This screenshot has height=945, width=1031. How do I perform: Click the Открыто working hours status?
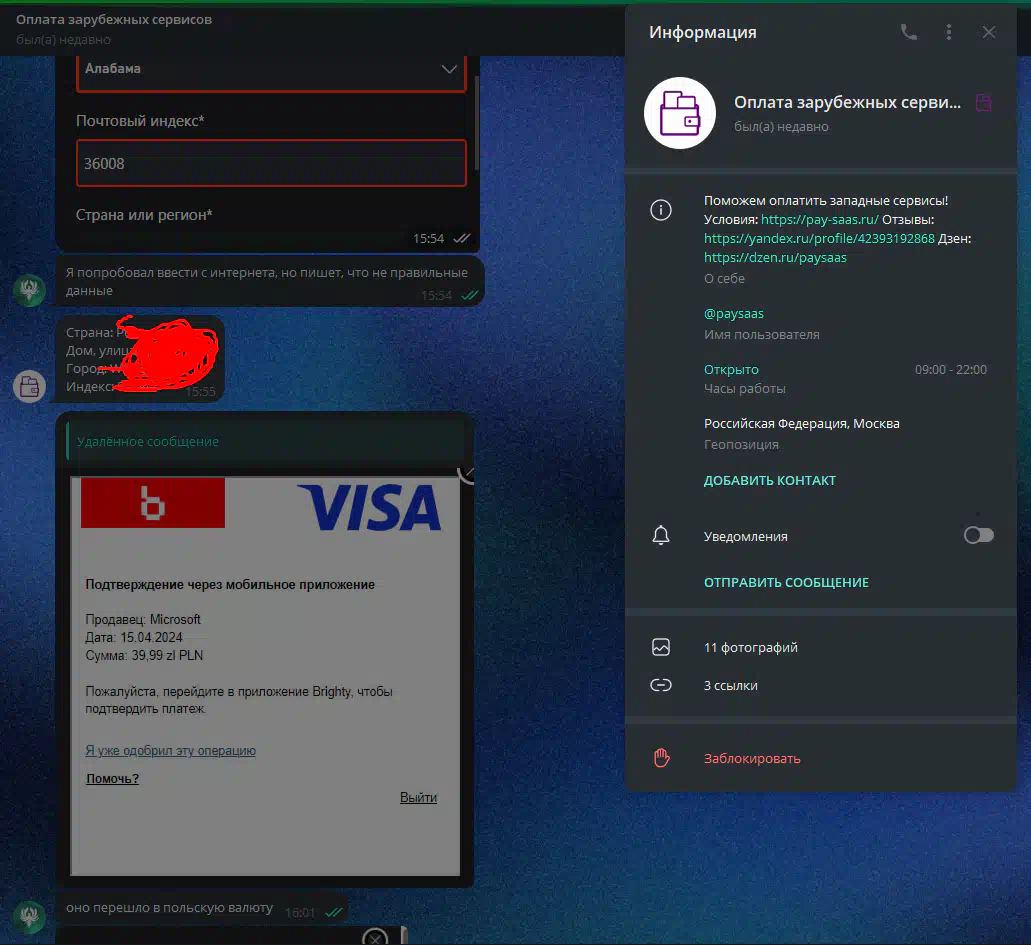point(731,370)
